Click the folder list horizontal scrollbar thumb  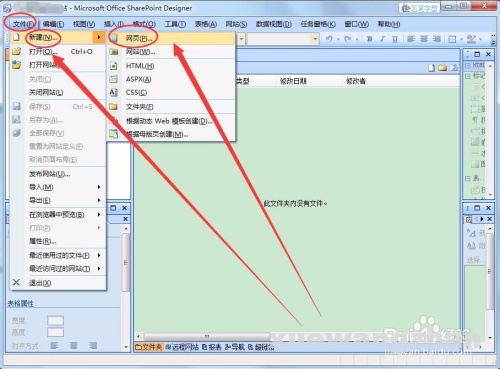click(x=207, y=336)
